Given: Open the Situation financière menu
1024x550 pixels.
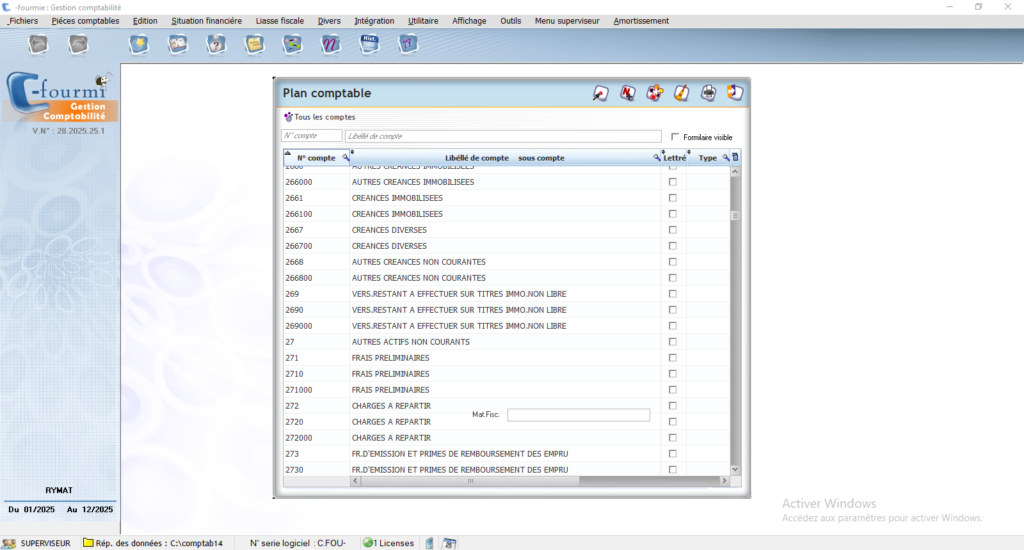Looking at the screenshot, I should (206, 21).
